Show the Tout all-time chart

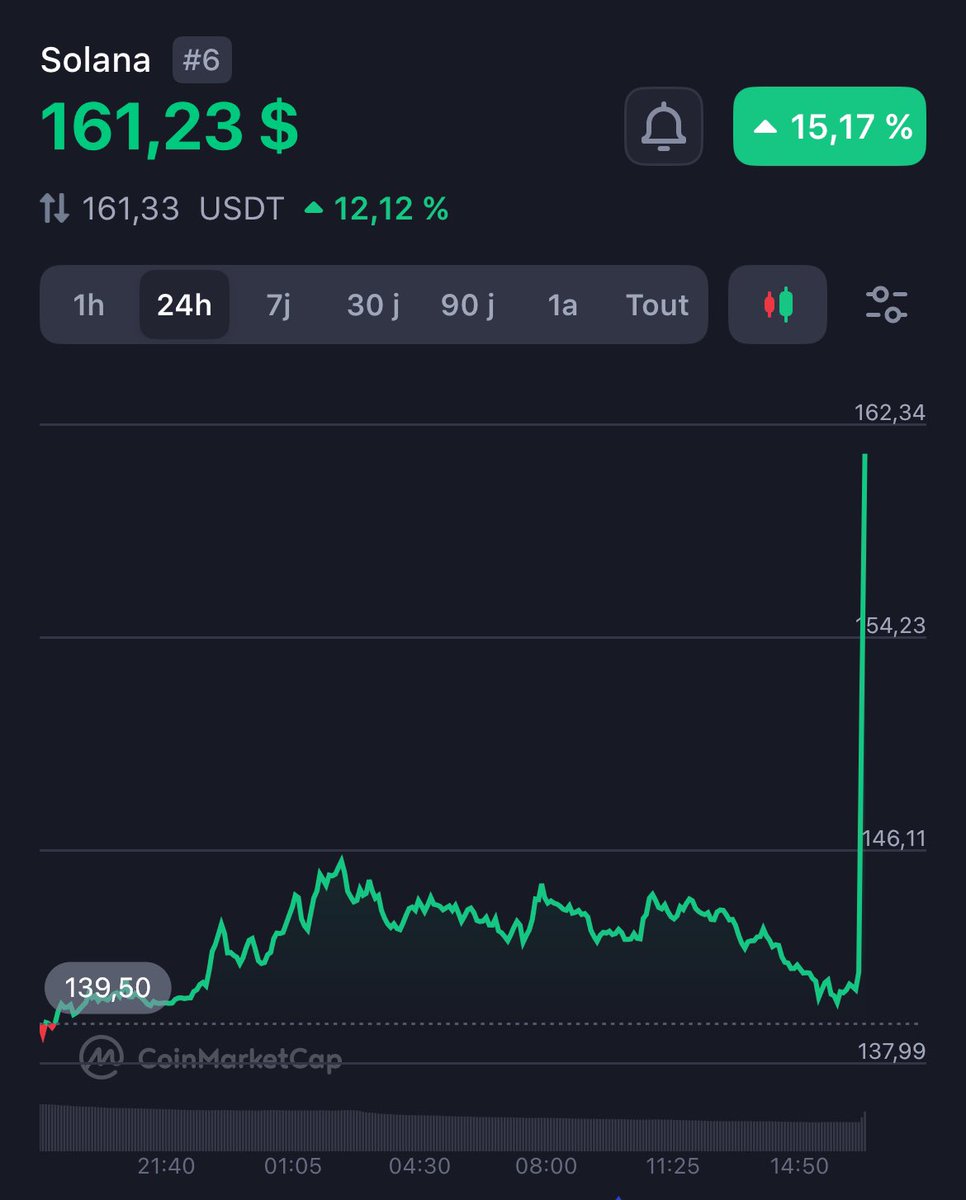click(657, 304)
